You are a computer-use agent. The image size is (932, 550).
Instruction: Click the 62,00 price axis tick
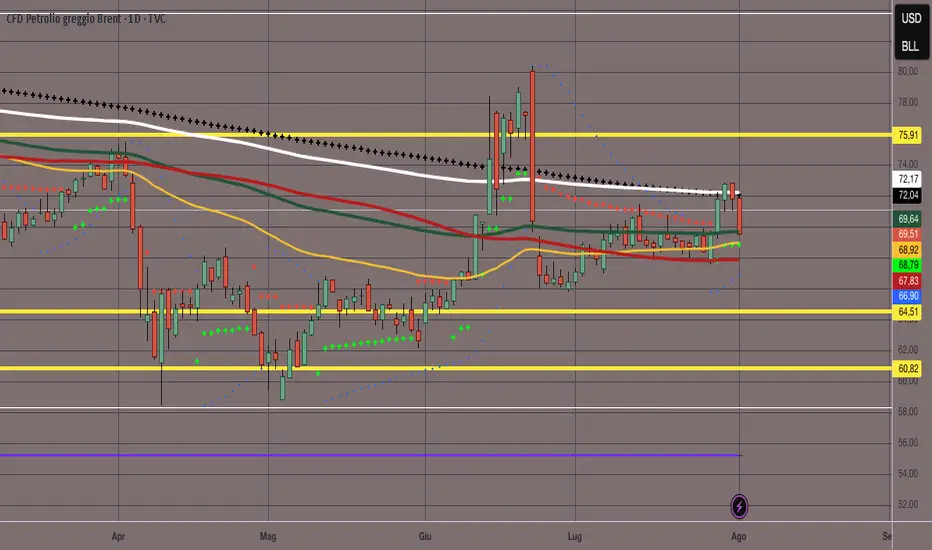pos(908,350)
